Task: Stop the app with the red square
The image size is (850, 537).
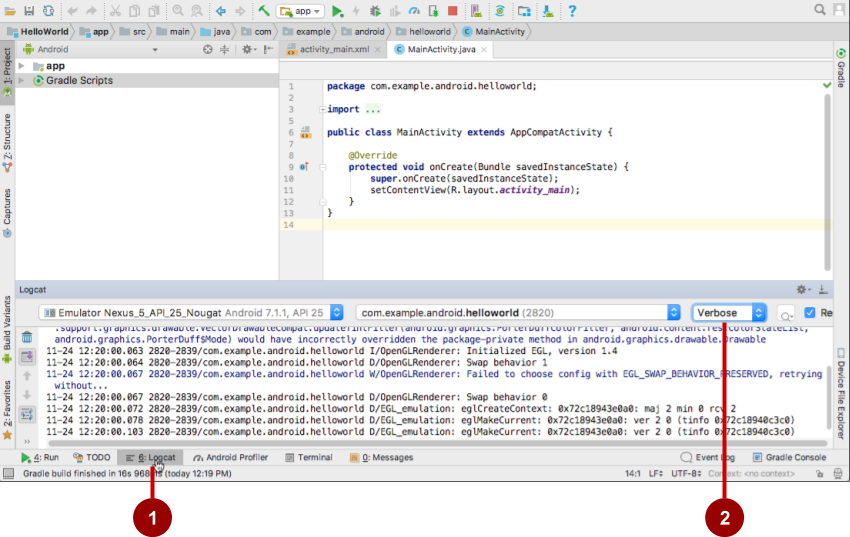Action: [453, 11]
